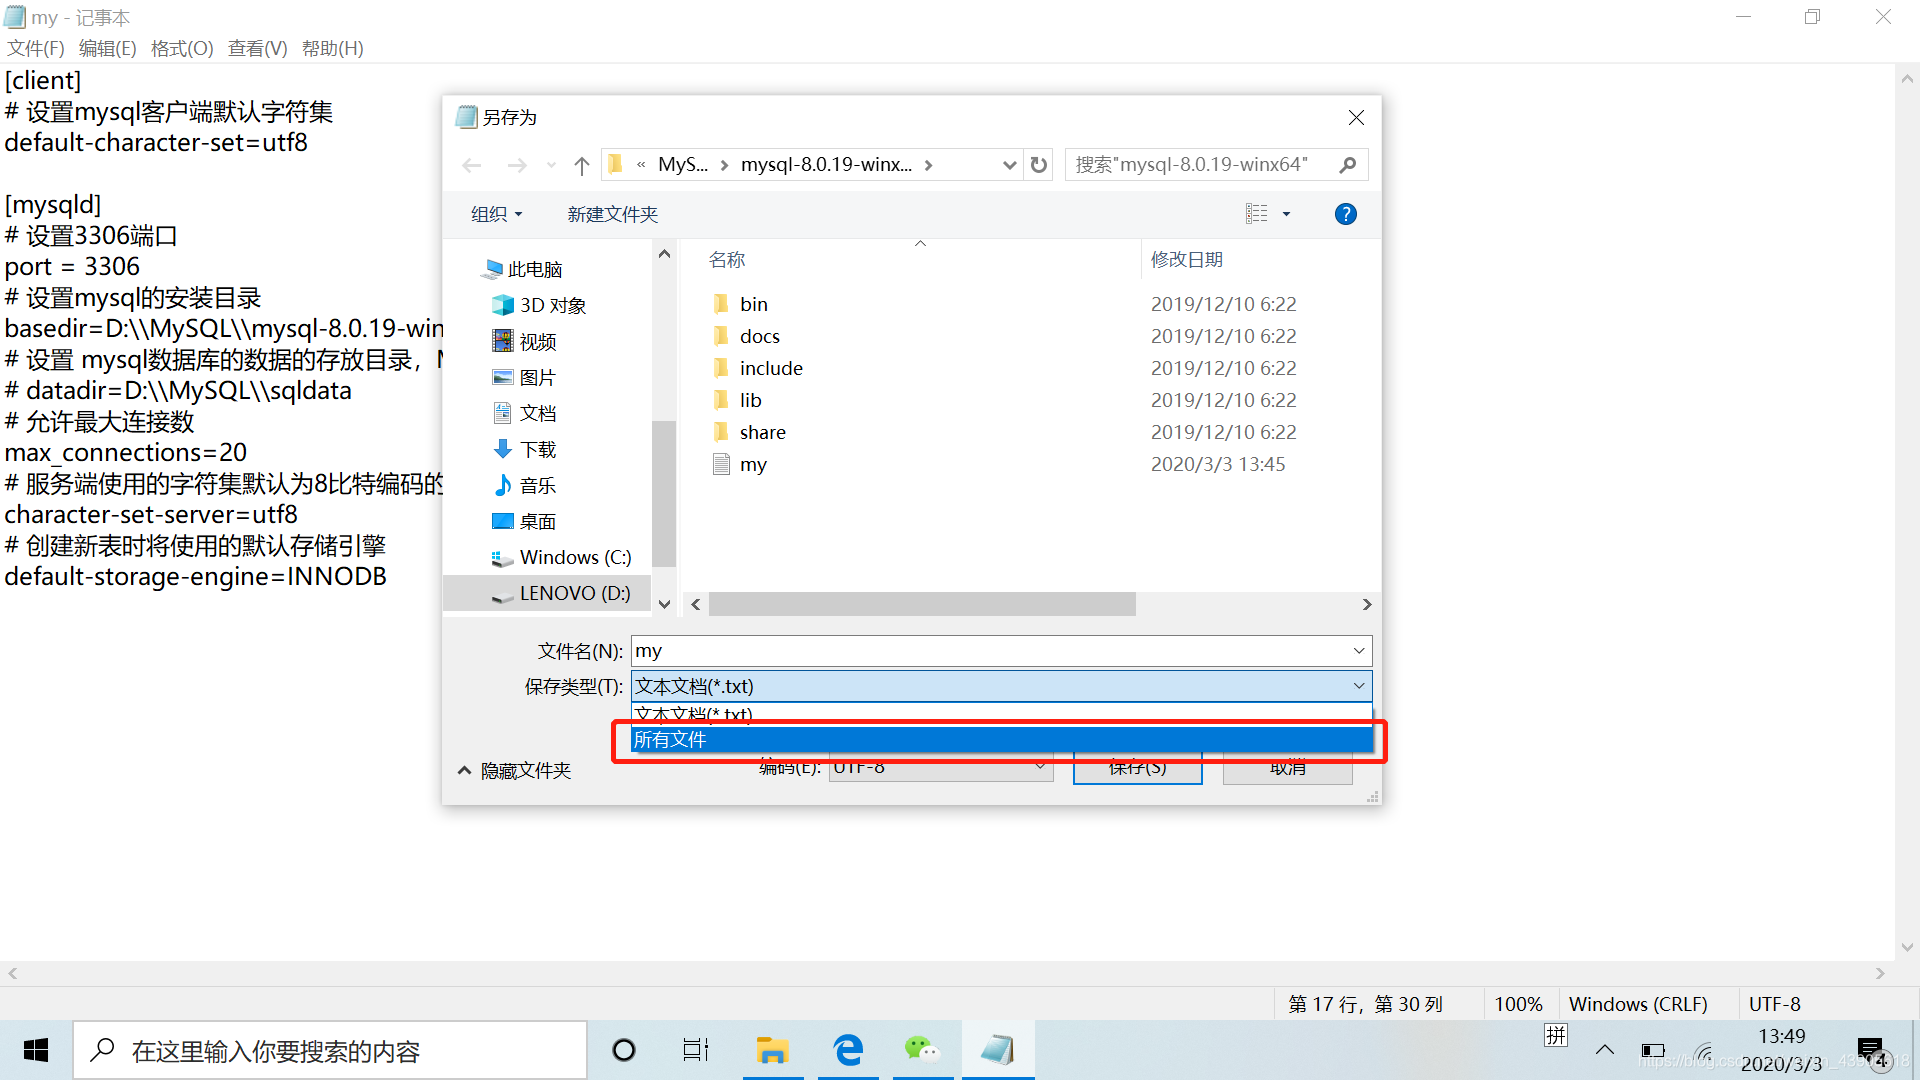
Task: Open the 组织 dropdown menu
Action: (x=496, y=214)
